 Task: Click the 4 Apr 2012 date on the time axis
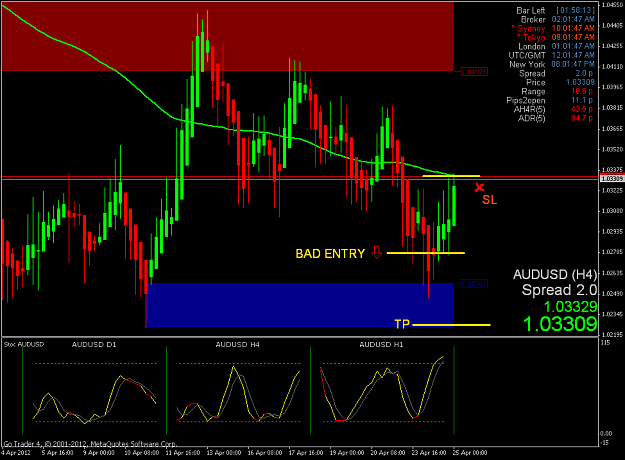[x=16, y=453]
